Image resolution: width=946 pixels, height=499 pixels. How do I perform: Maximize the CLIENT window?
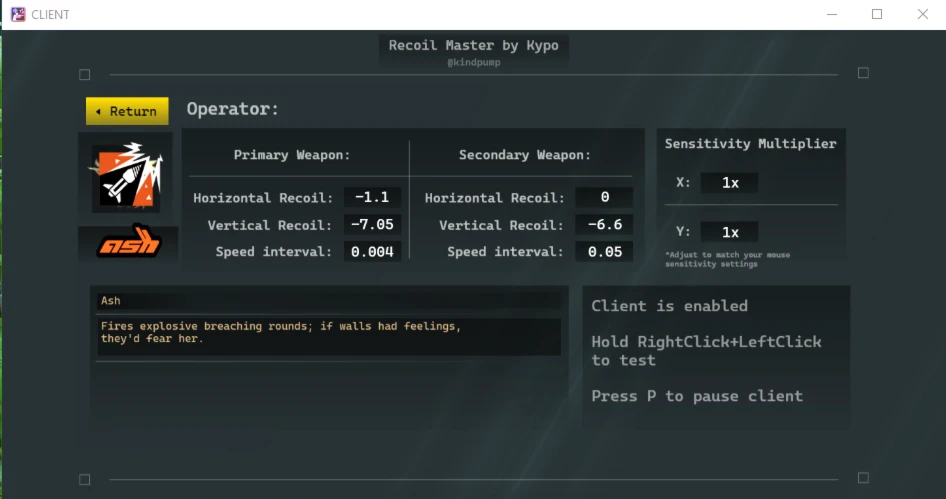tap(877, 14)
